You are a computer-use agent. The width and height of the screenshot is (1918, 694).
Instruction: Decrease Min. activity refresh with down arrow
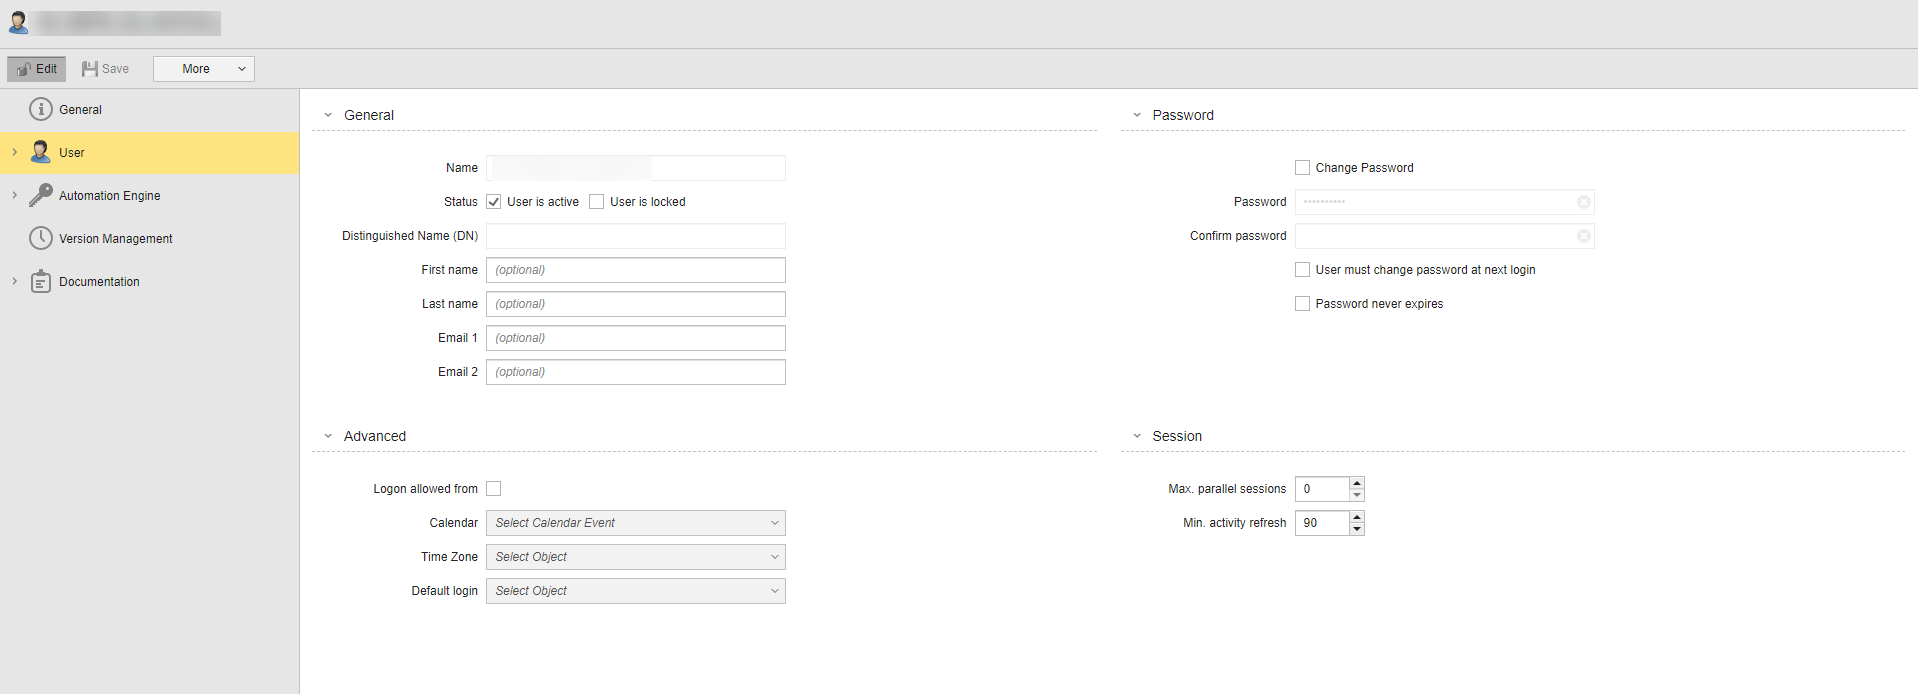[x=1357, y=529]
